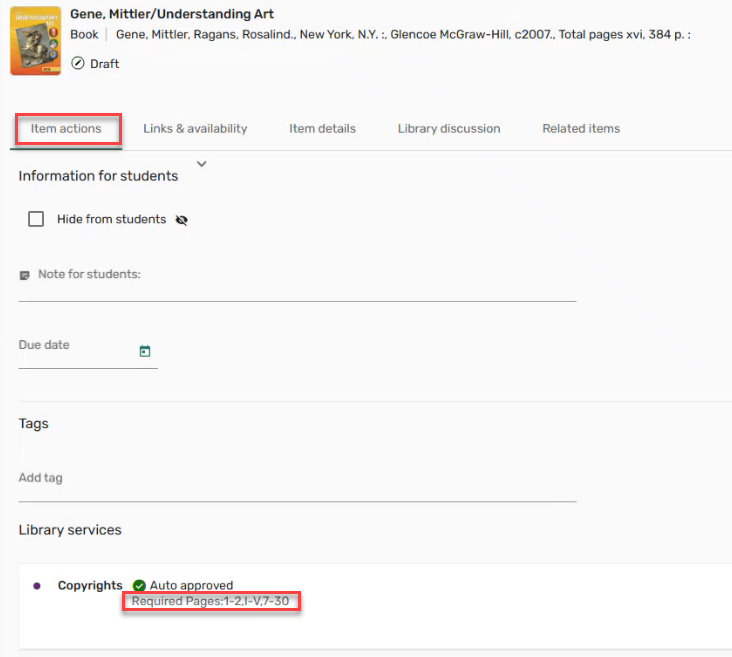Click the crossed-eye icon beside Hide from students

182,220
